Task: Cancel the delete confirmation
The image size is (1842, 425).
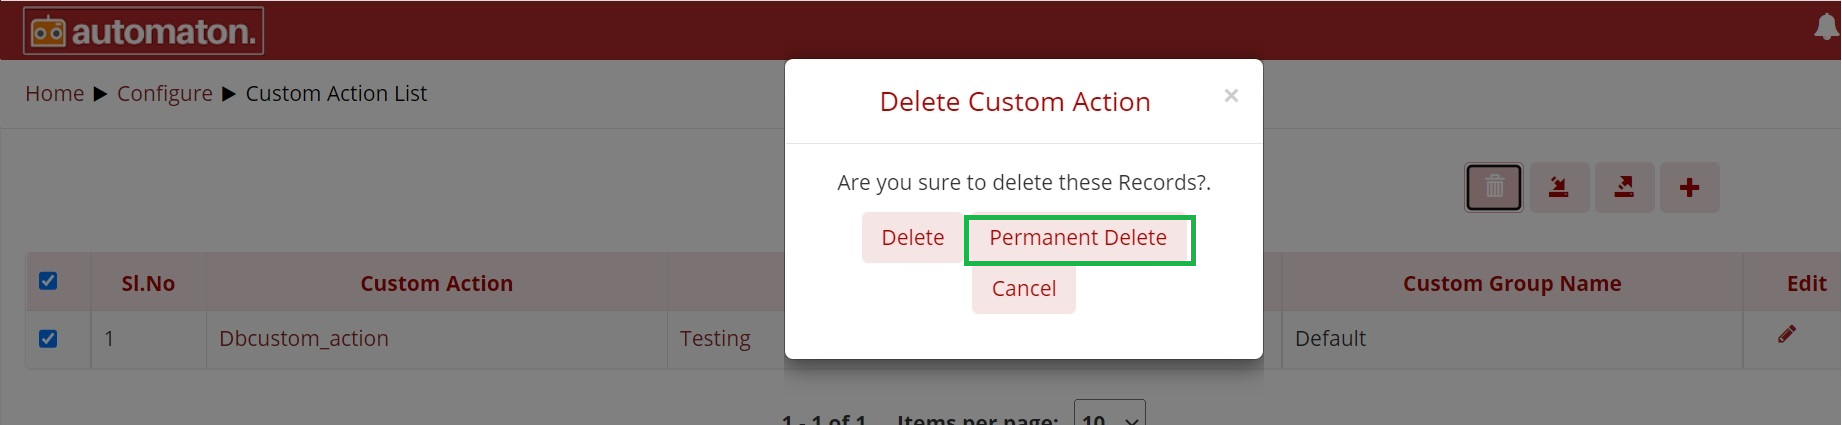Action: pos(1024,289)
